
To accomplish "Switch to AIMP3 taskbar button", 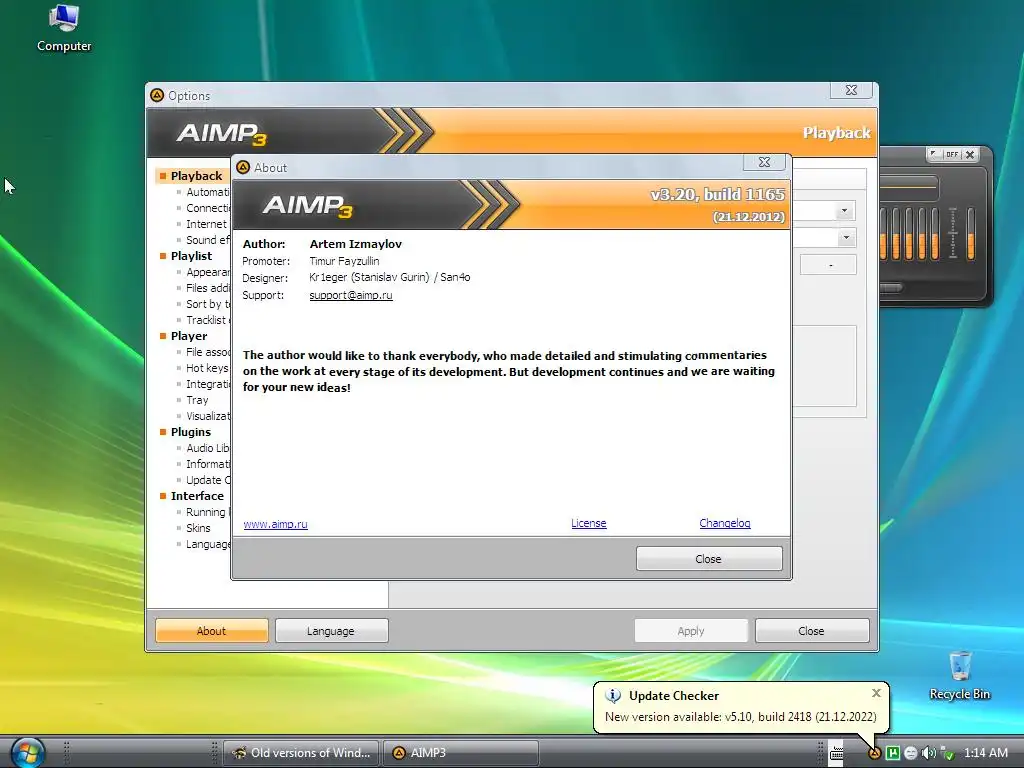I will click(x=461, y=753).
